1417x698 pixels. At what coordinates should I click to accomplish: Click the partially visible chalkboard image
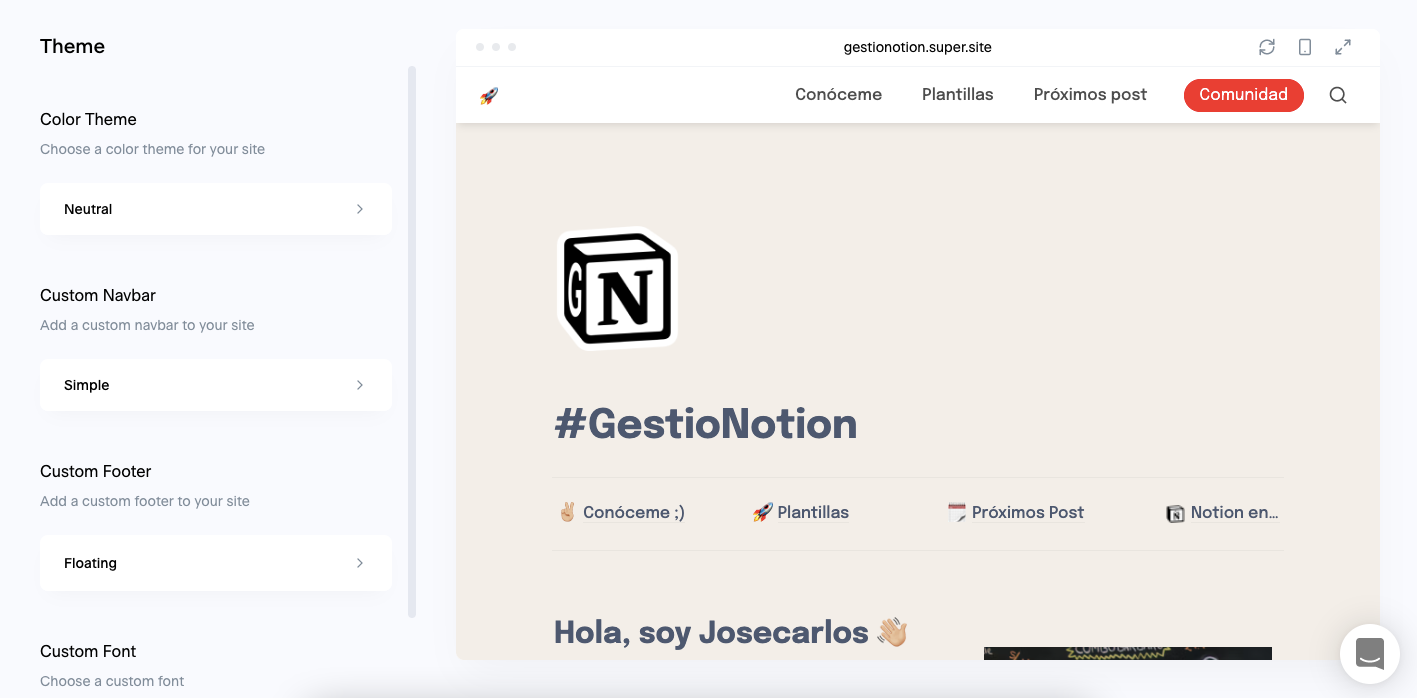click(1128, 653)
